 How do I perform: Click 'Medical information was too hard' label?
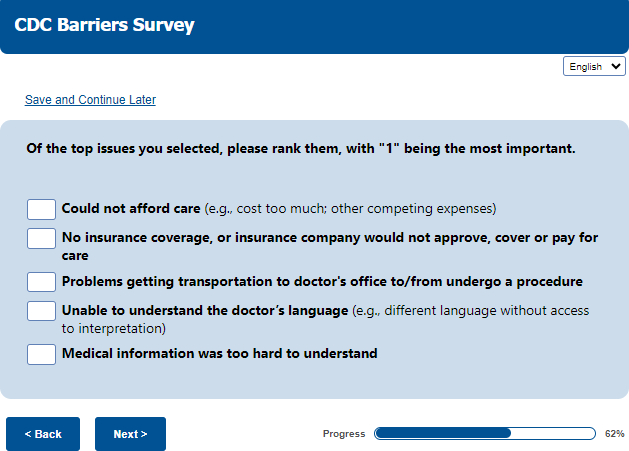(219, 354)
